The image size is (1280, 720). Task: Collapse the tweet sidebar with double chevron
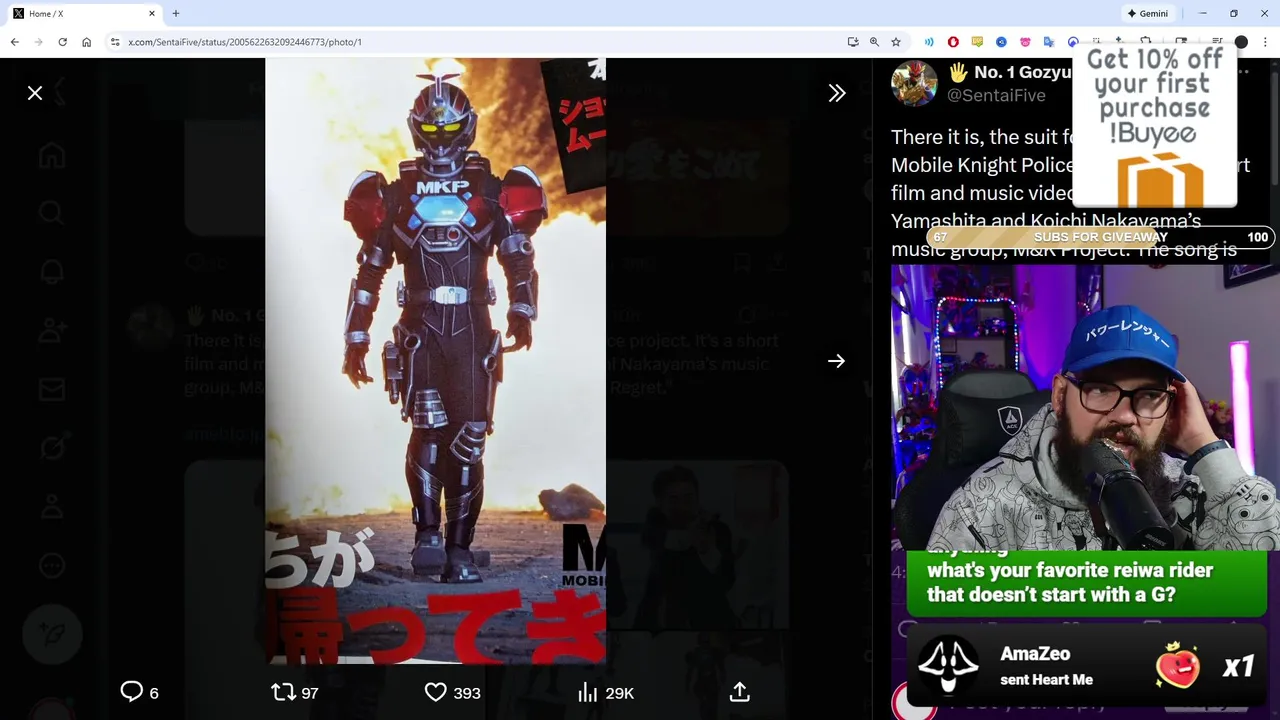pyautogui.click(x=837, y=93)
